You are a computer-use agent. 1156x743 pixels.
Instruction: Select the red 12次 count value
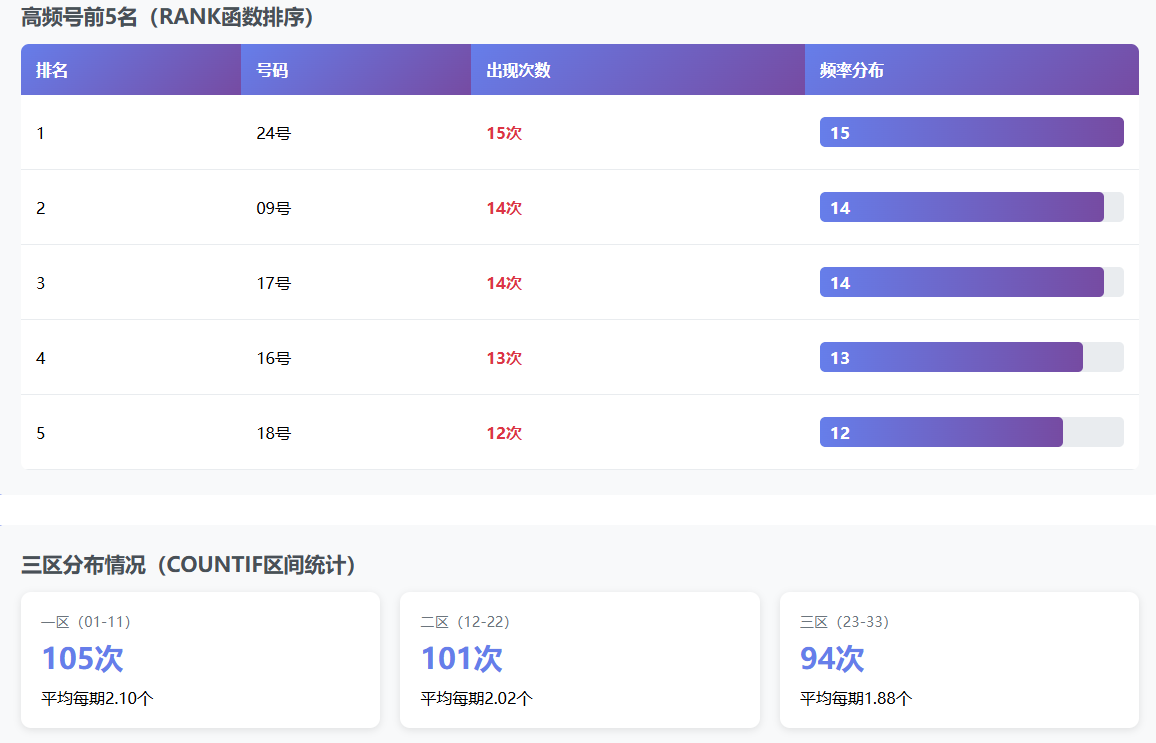[x=504, y=433]
